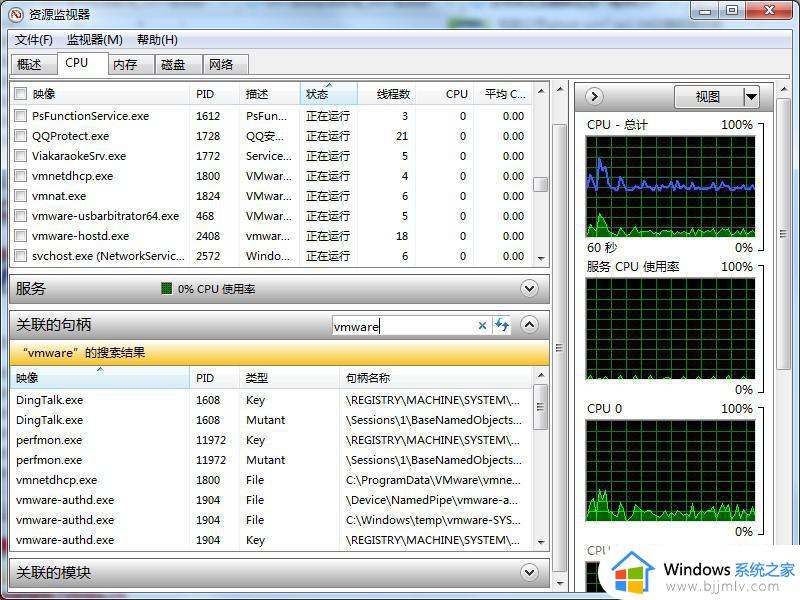800x600 pixels.
Task: Click process list scroll-down arrow
Action: (541, 259)
